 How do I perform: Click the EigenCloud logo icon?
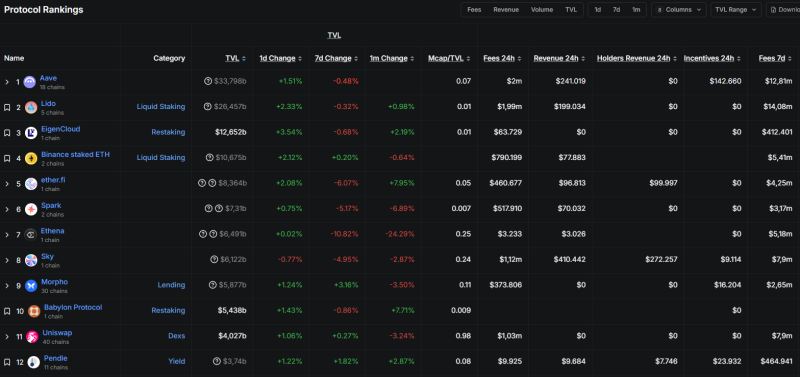[x=31, y=133]
